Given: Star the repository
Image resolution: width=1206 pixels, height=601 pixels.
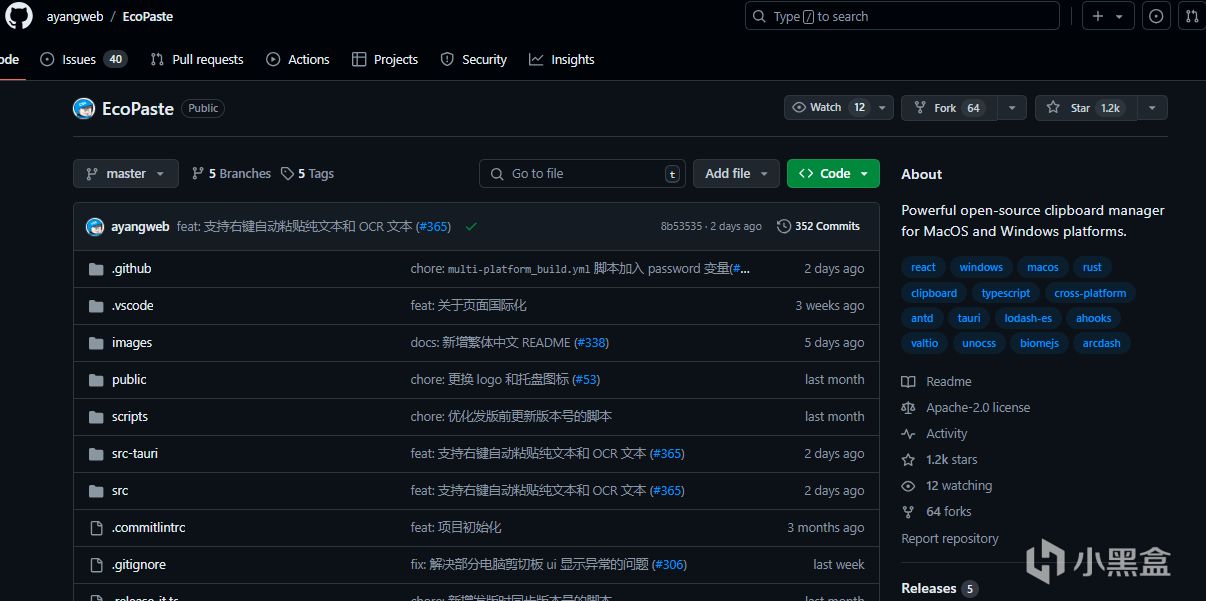Looking at the screenshot, I should (1086, 107).
